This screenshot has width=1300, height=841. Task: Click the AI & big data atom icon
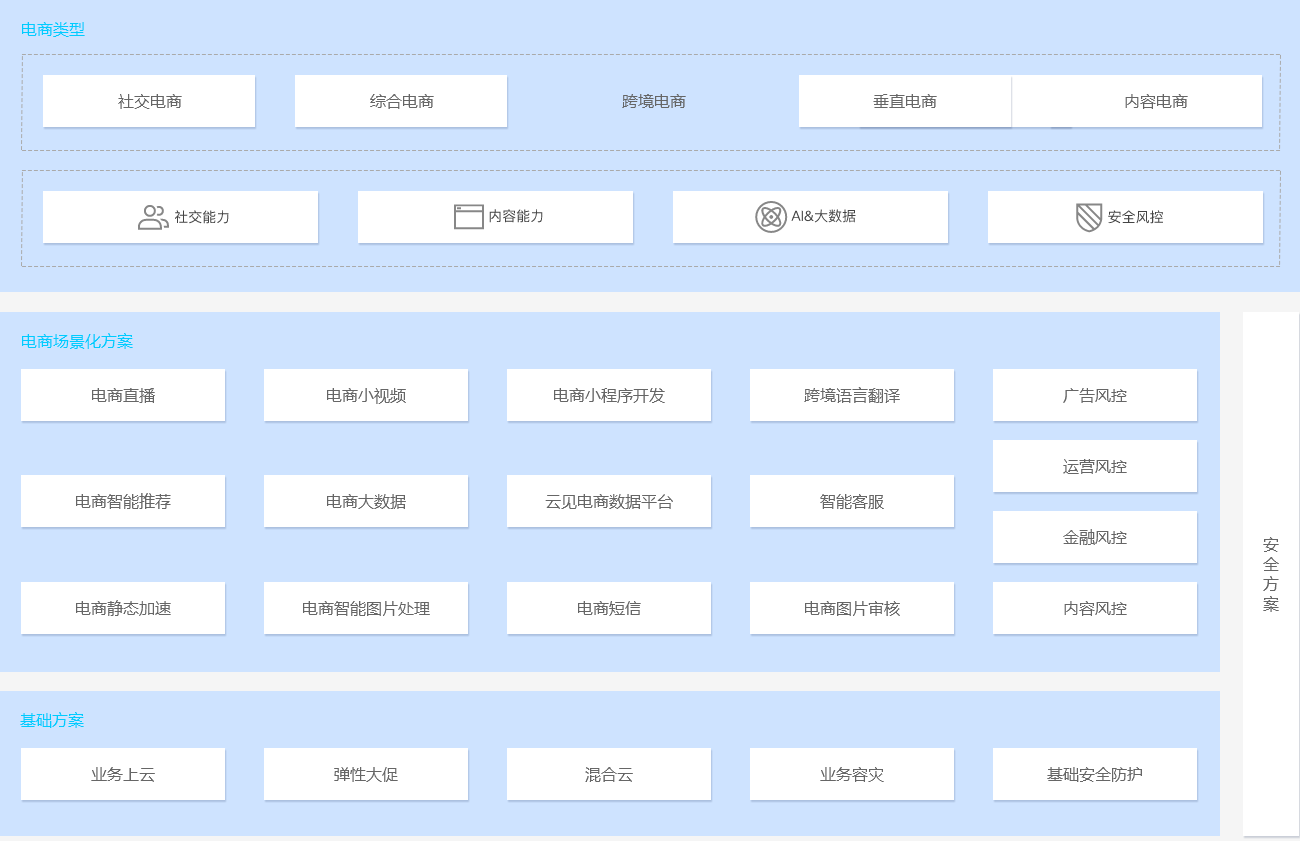point(771,217)
